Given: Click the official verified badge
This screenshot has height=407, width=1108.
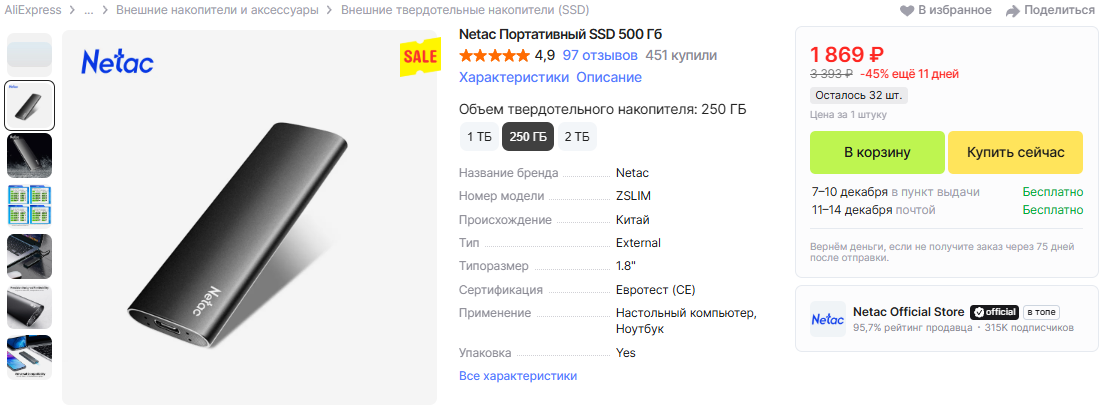Looking at the screenshot, I should (995, 311).
